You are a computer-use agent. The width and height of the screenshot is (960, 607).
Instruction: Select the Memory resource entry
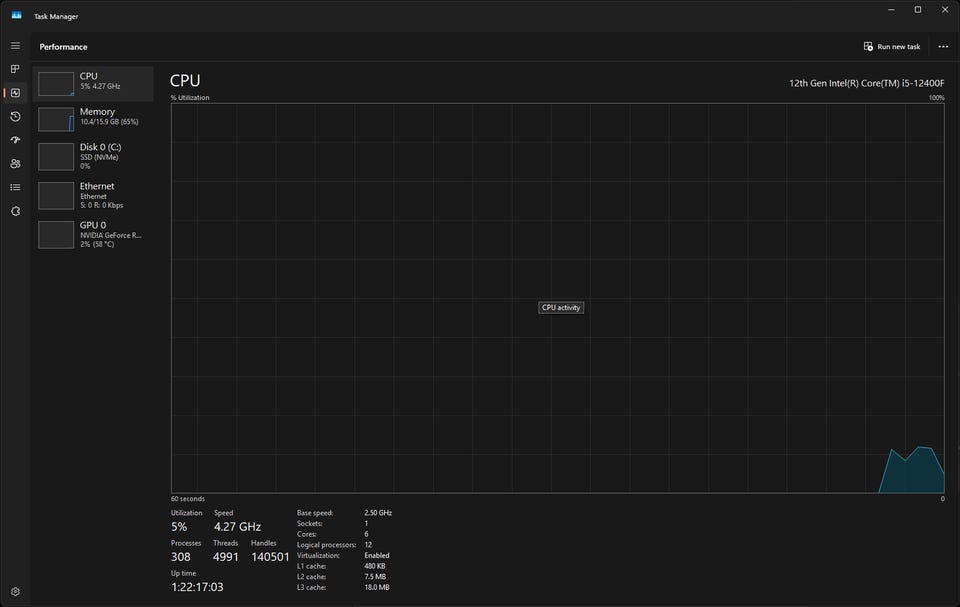[92, 119]
